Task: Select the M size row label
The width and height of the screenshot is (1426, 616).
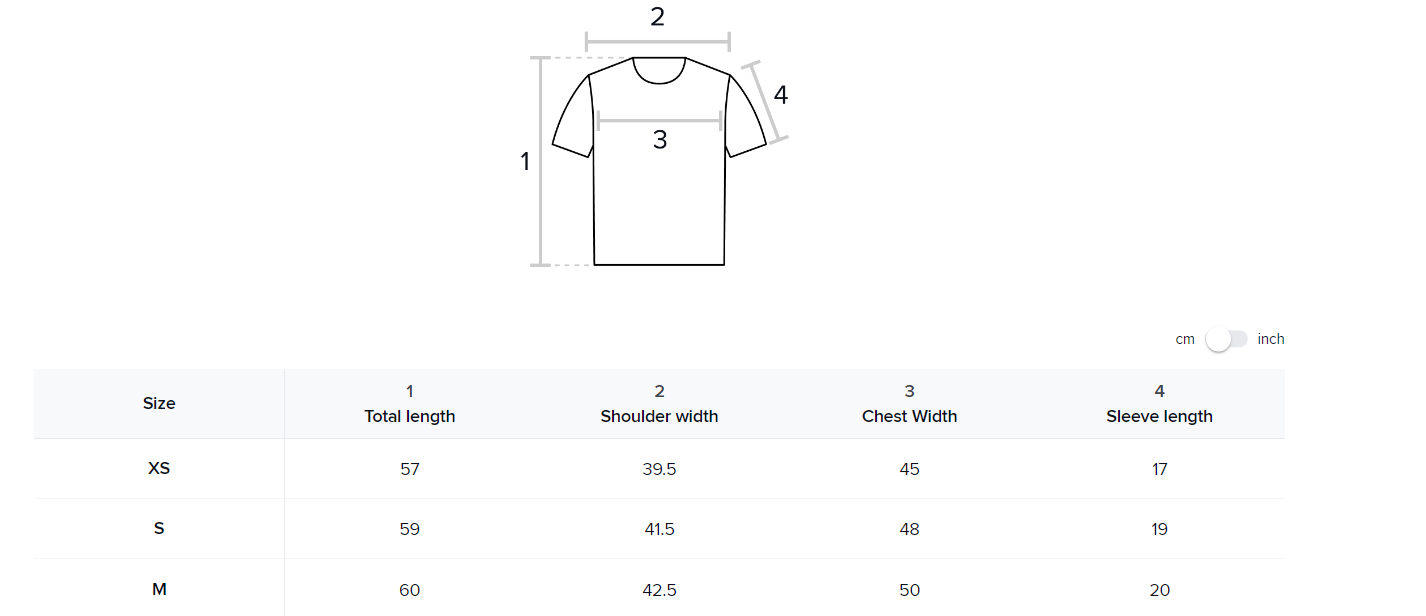Action: pos(159,589)
